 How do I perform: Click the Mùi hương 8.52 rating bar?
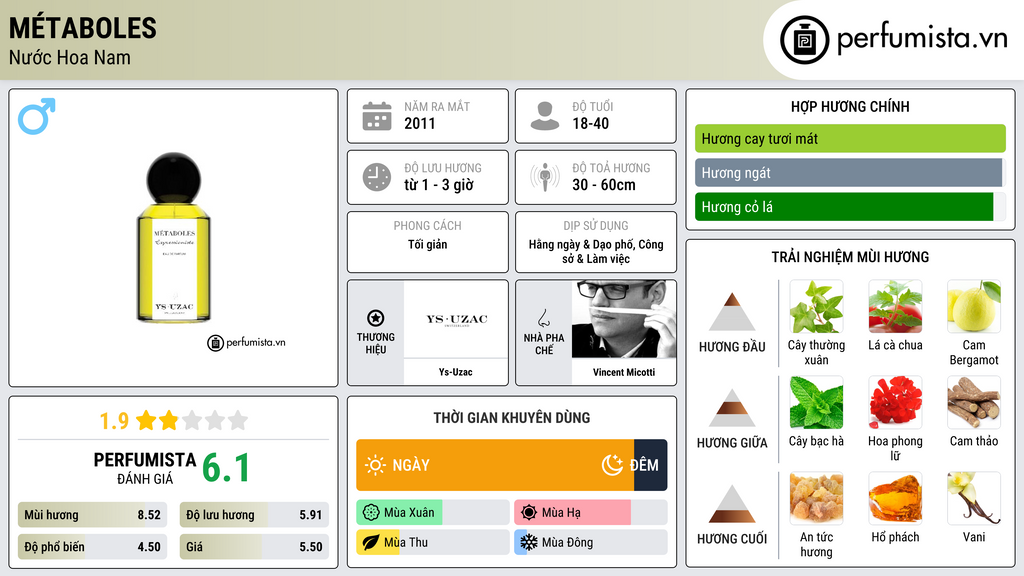(x=92, y=515)
